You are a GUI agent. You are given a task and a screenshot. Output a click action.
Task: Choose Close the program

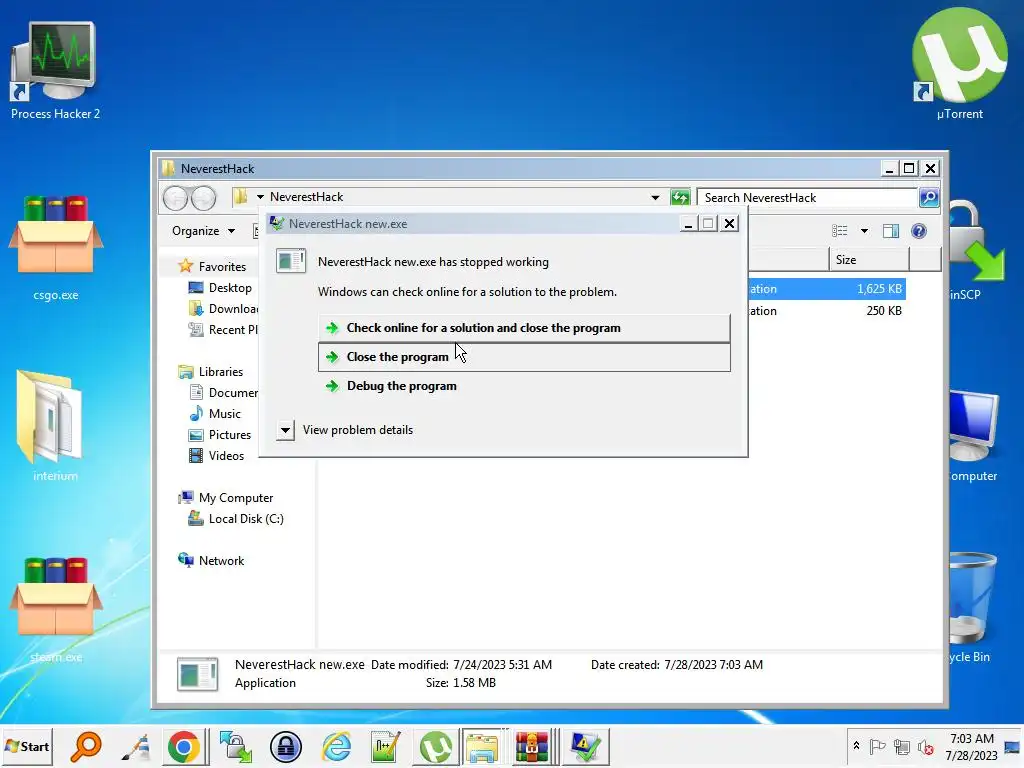pyautogui.click(x=524, y=357)
